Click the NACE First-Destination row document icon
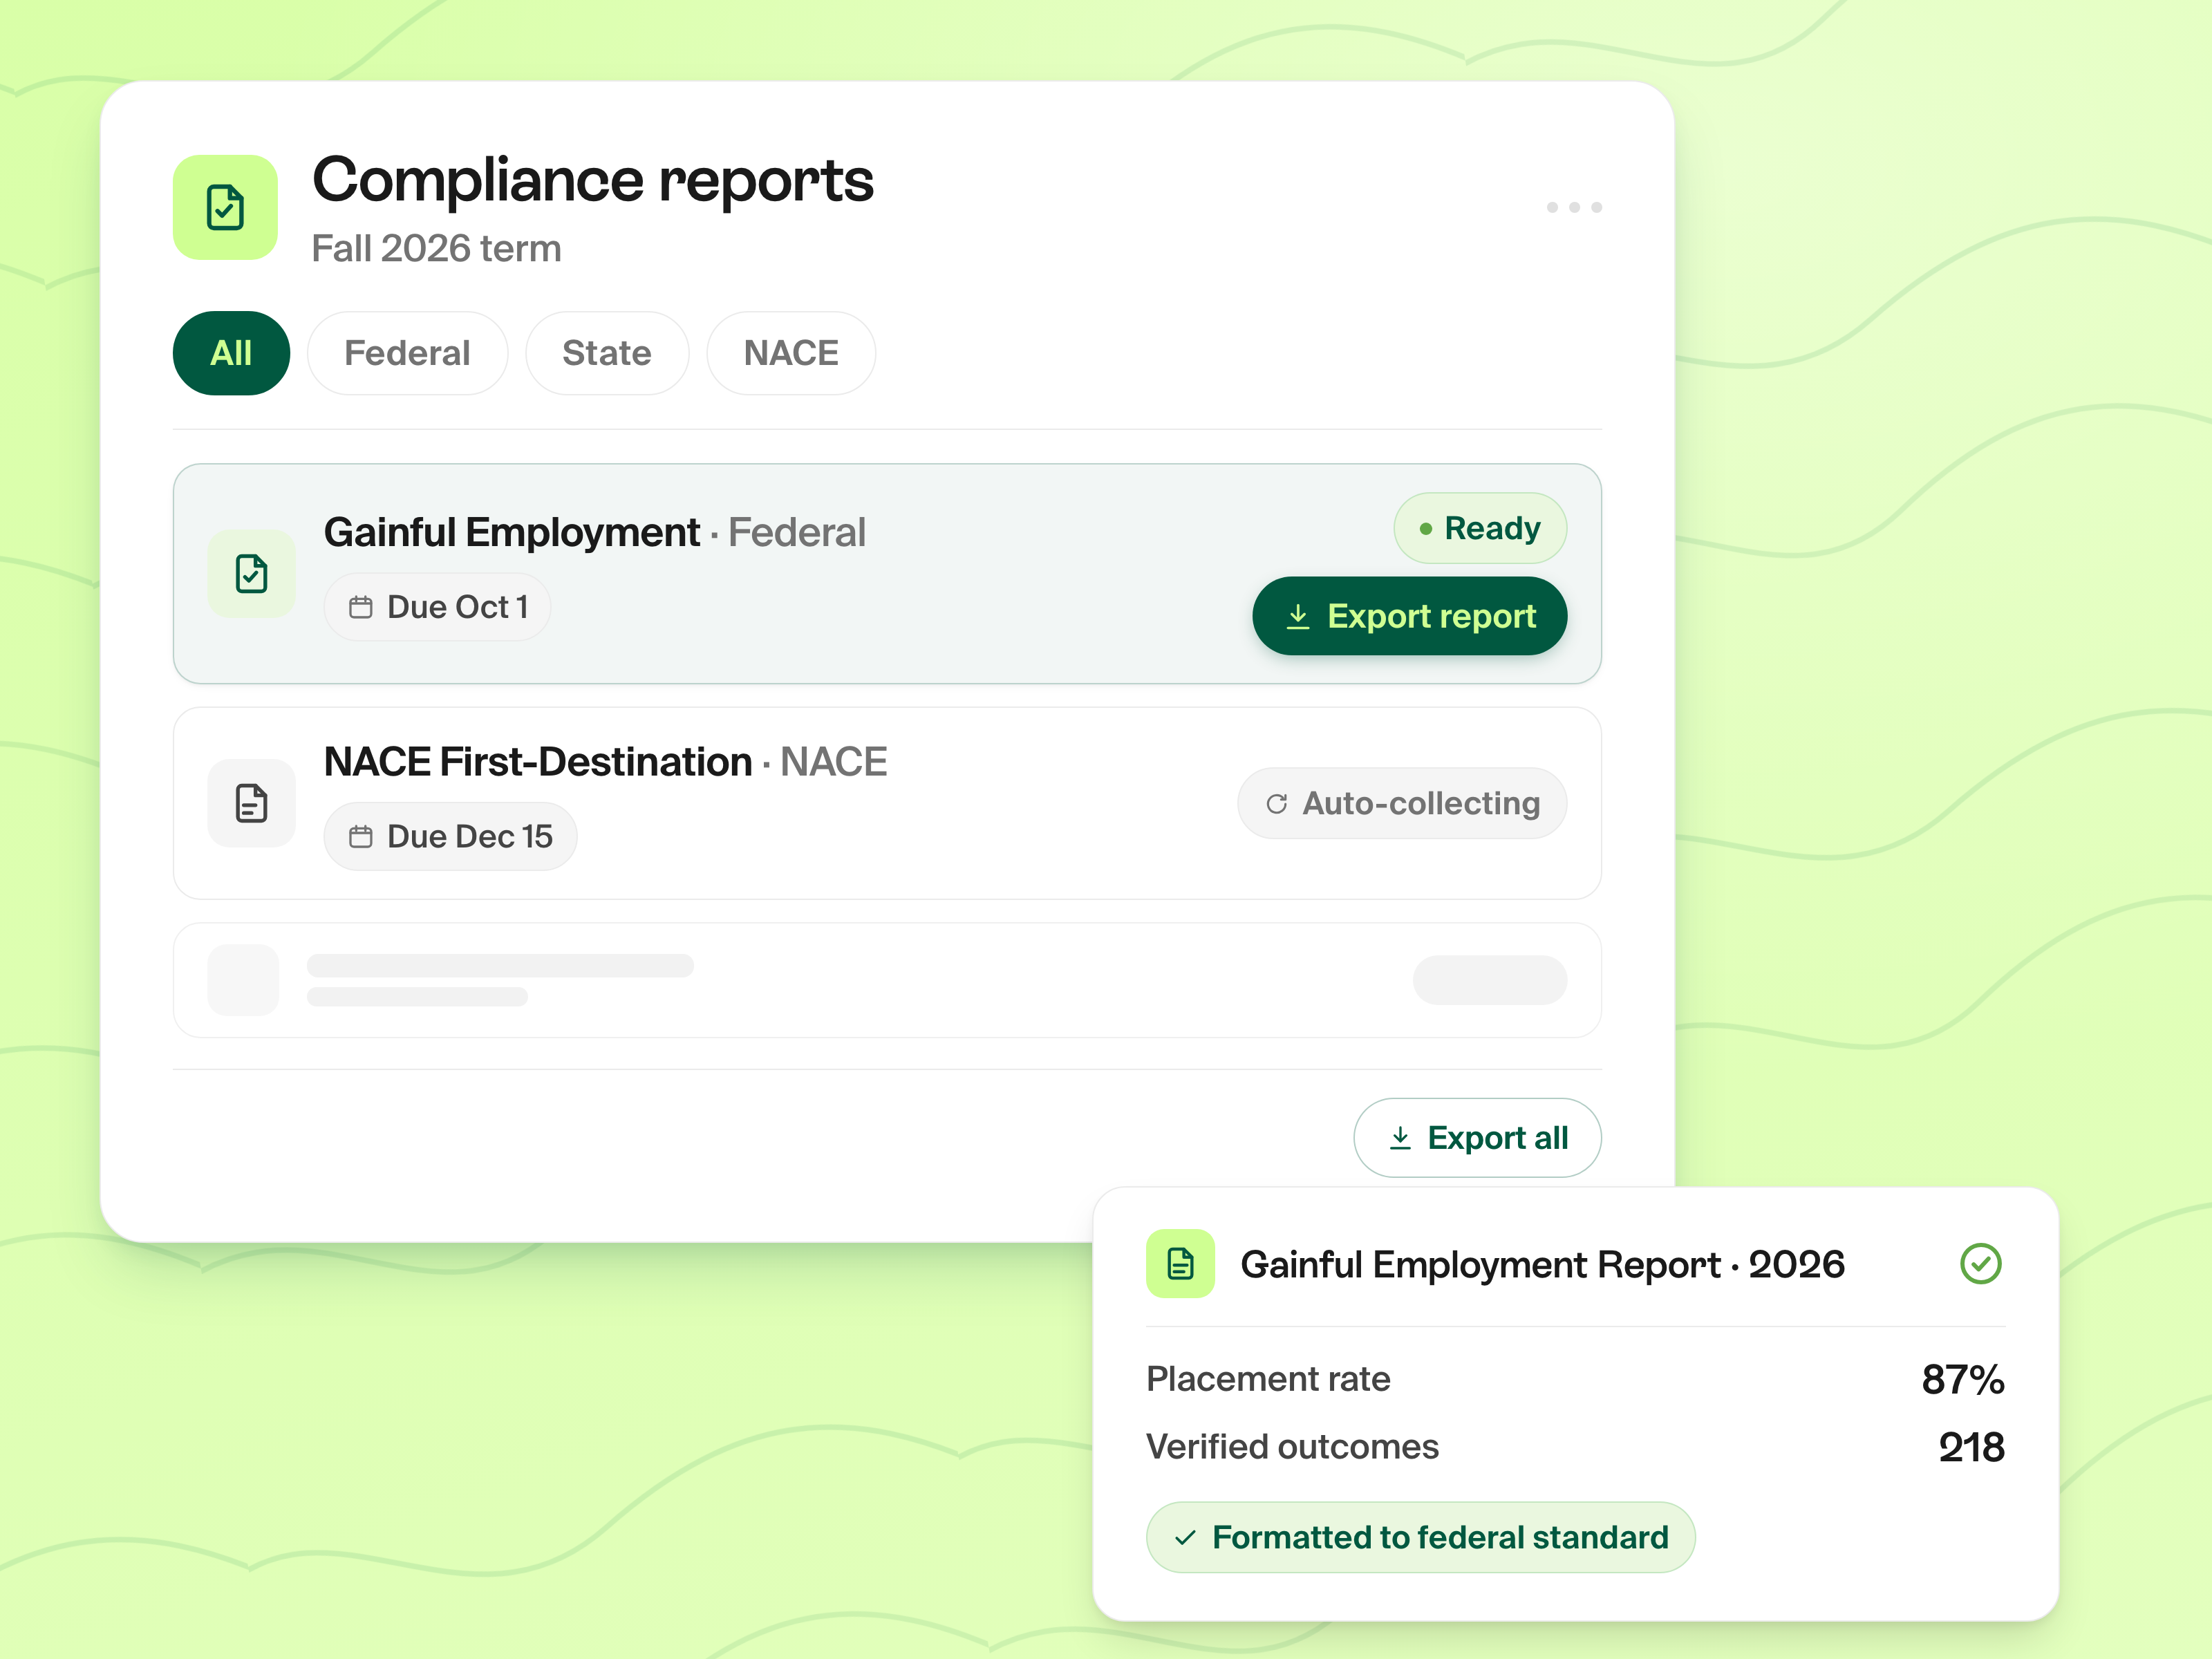The height and width of the screenshot is (1659, 2212). pyautogui.click(x=251, y=803)
